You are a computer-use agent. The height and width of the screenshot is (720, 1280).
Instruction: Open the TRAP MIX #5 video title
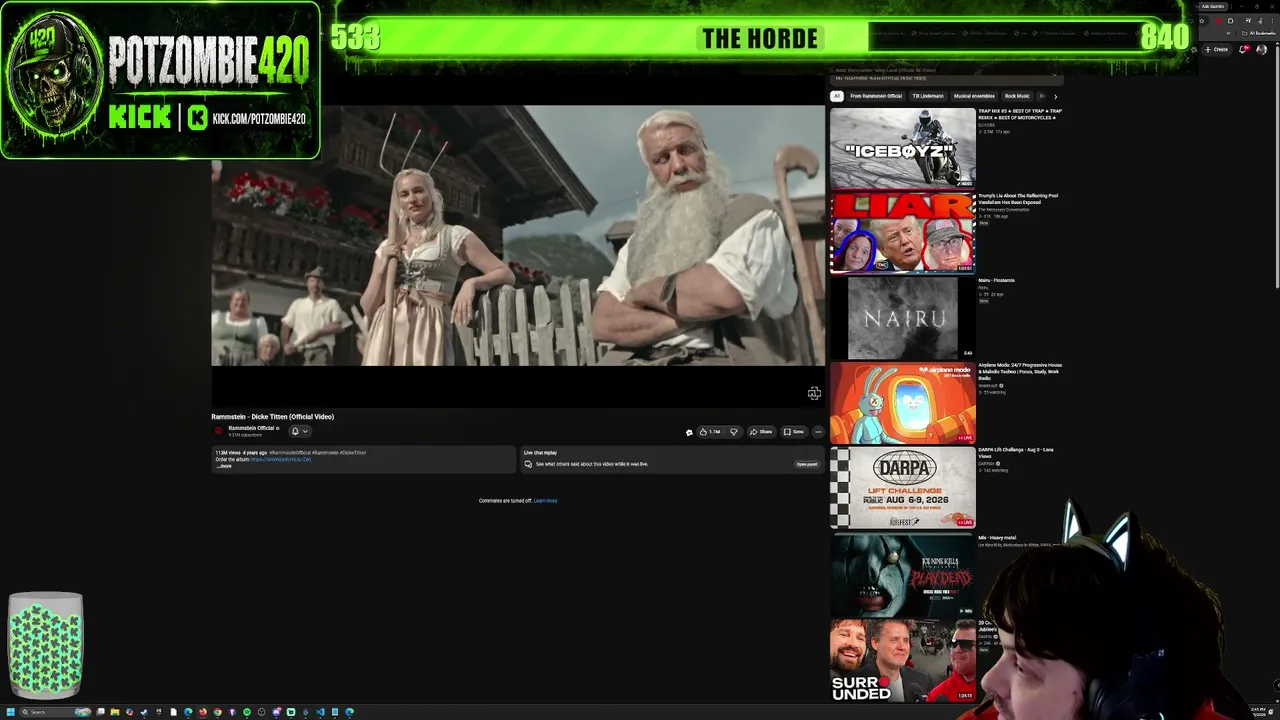click(x=1020, y=114)
